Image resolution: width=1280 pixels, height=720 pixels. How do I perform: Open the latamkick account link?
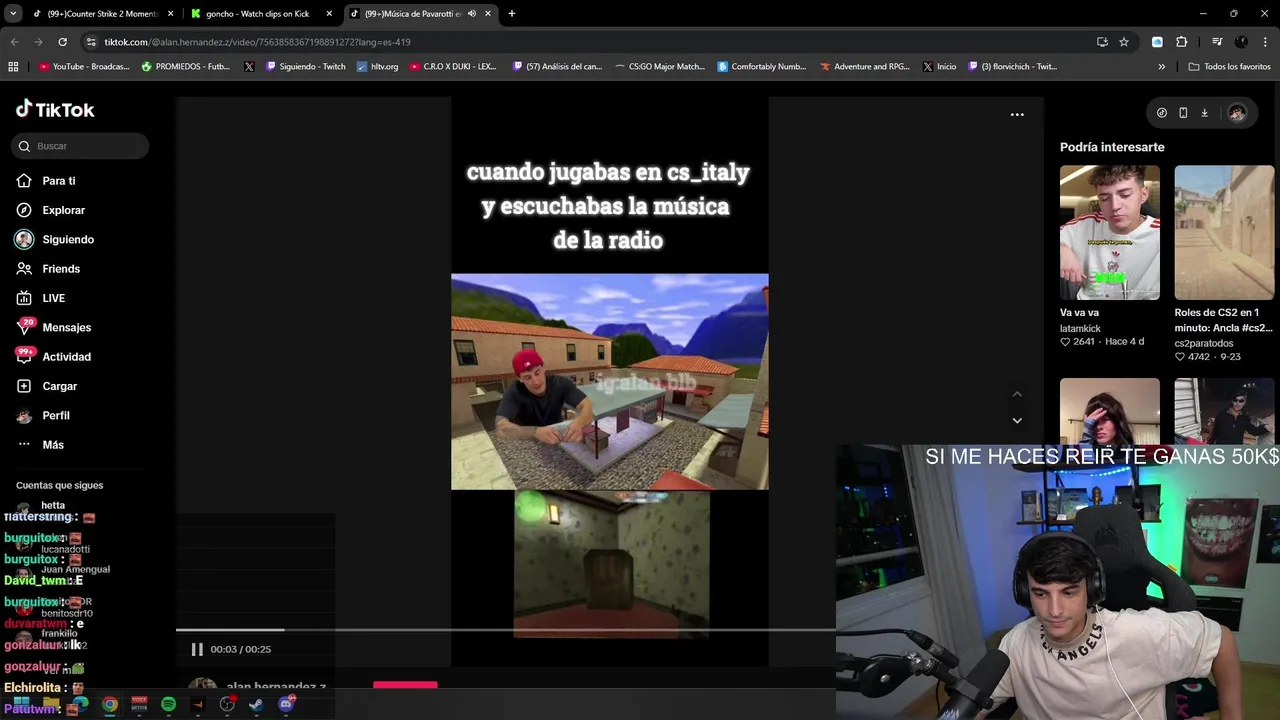click(1080, 328)
